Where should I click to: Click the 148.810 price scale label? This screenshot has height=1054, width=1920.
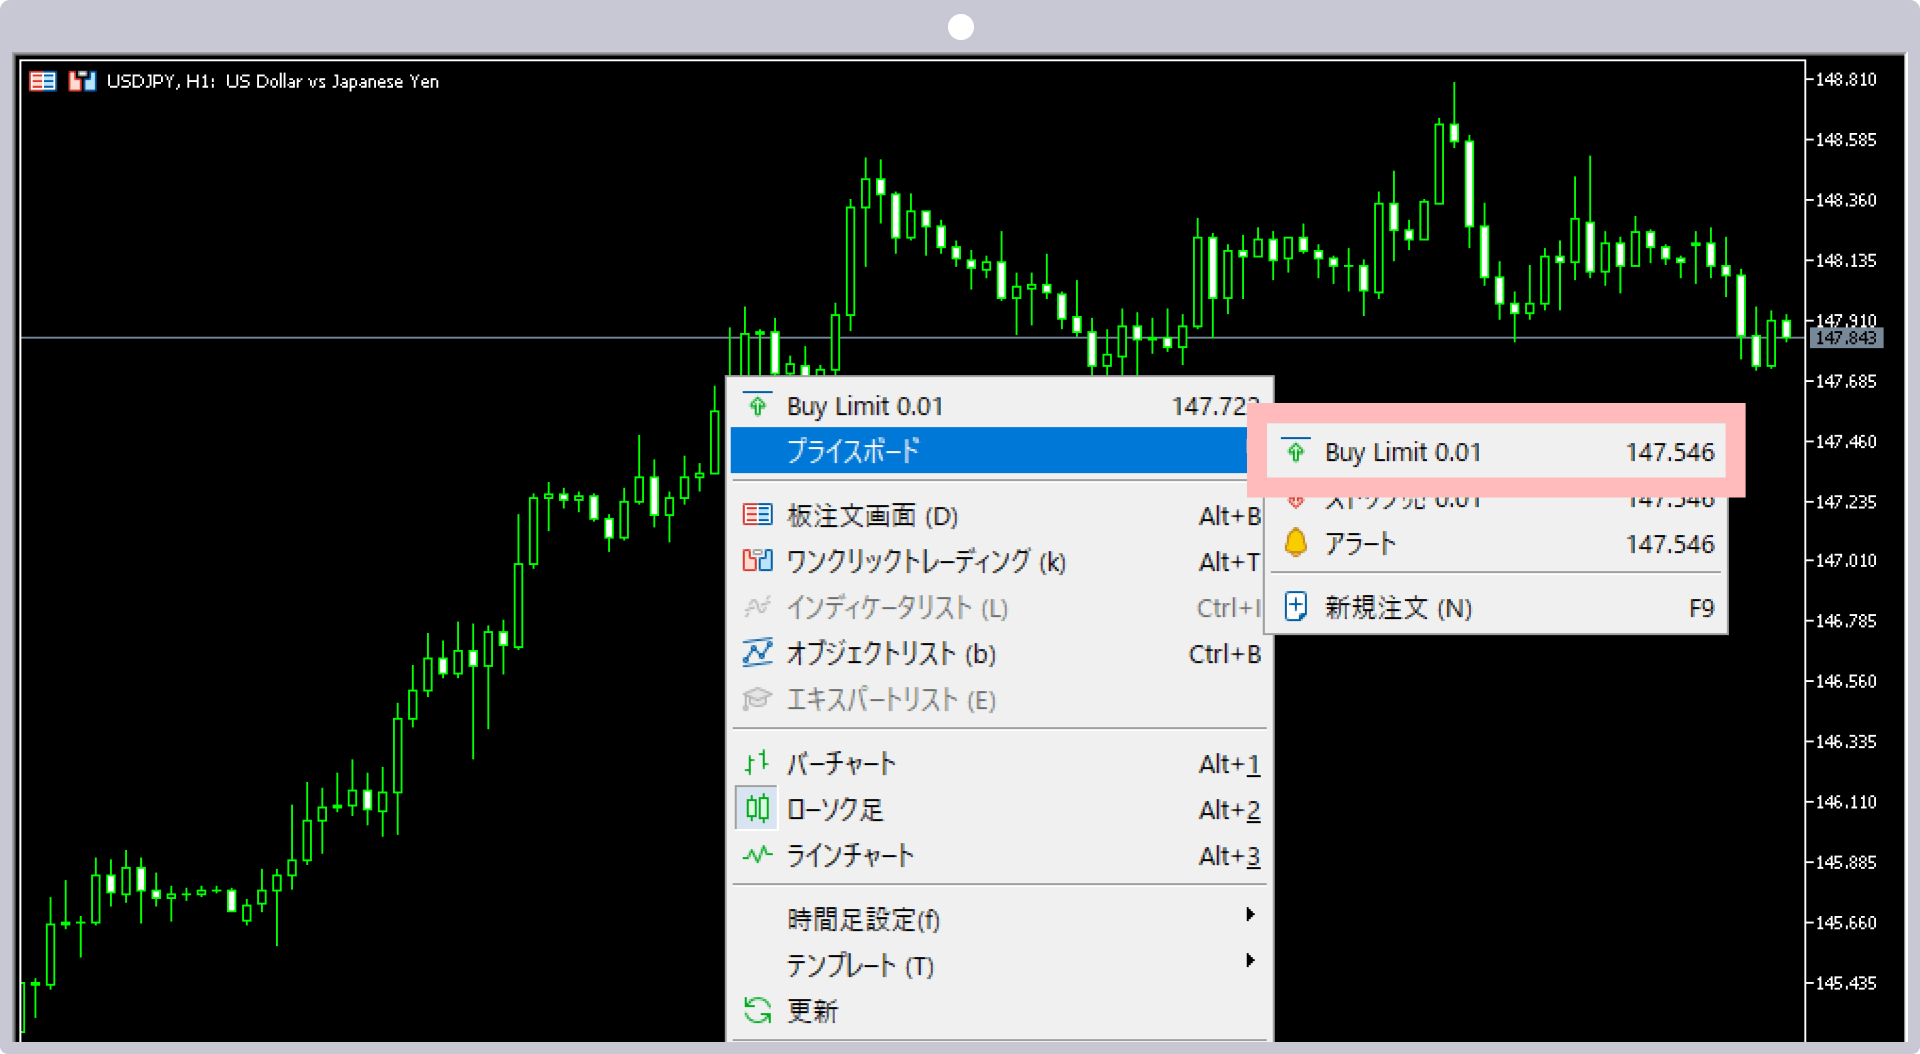click(x=1845, y=79)
